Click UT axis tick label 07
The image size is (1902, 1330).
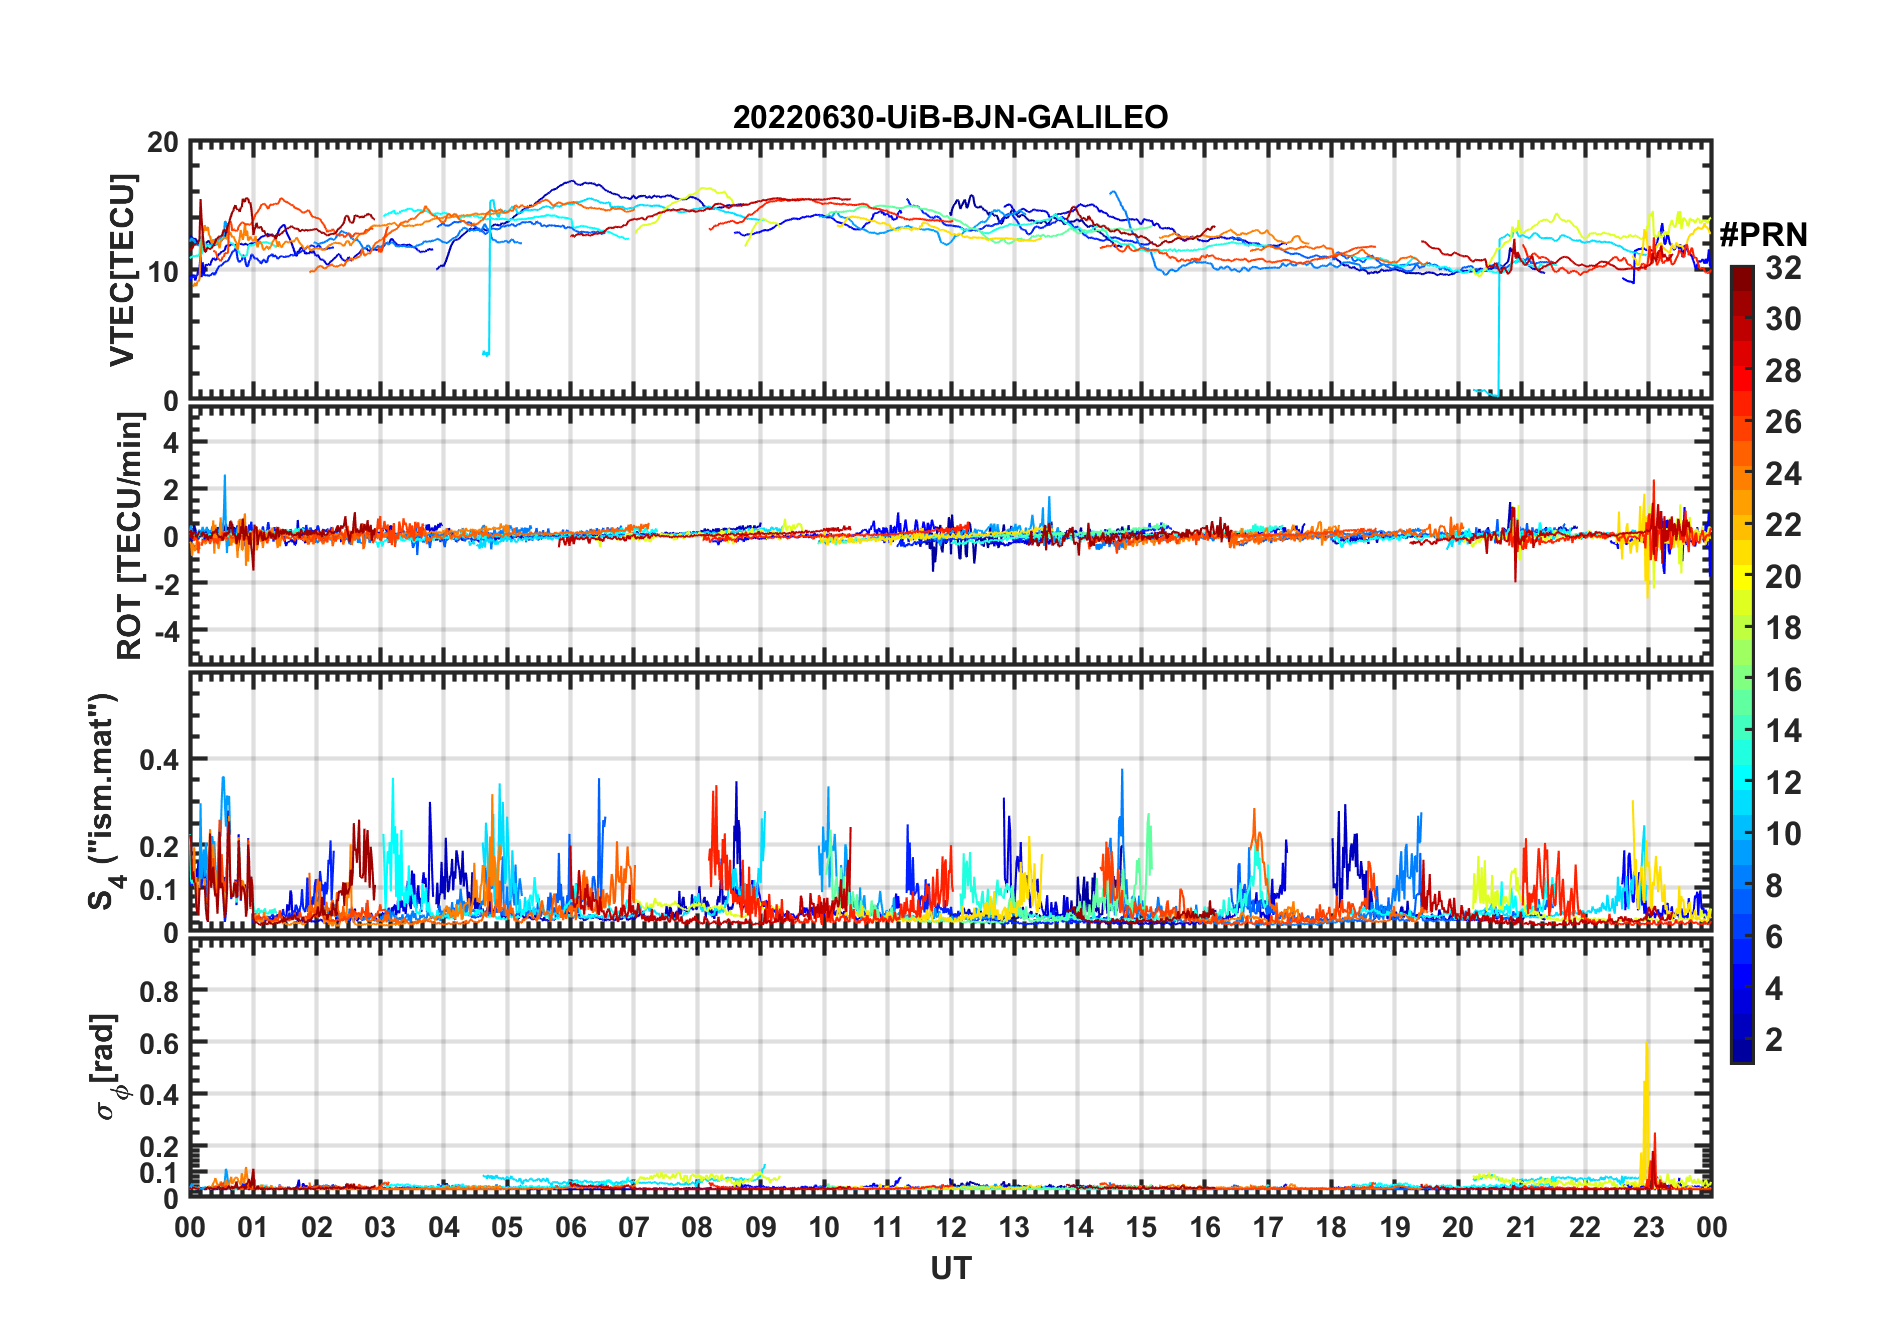click(x=634, y=1227)
